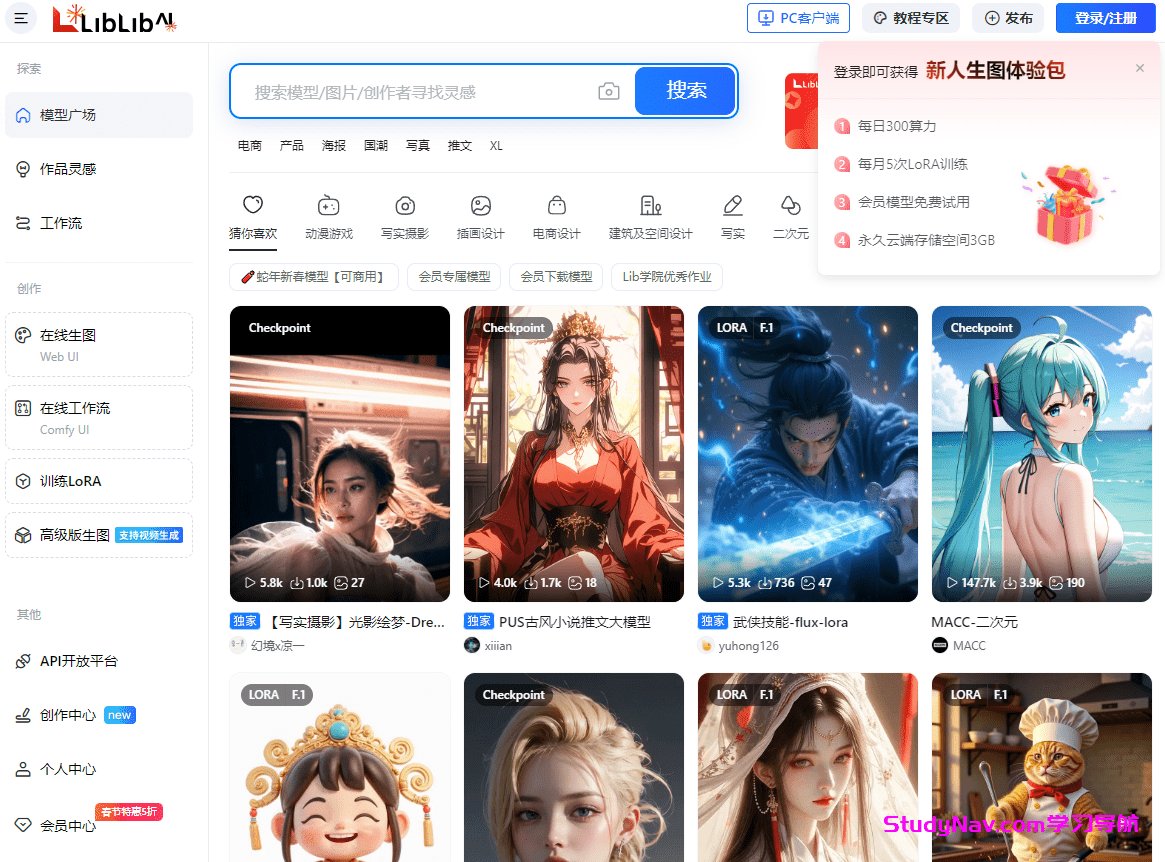Viewport: 1165px width, 862px height.
Task: Select the 电商设计 shopping bag icon
Action: click(557, 206)
